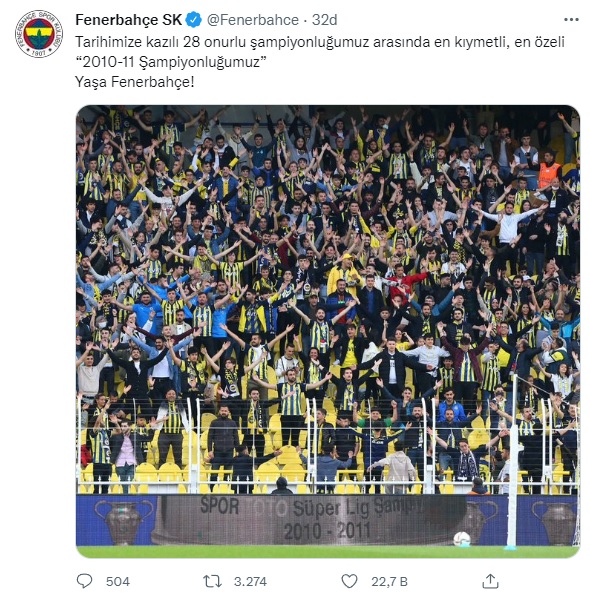Click the 22,7 B likes count
This screenshot has width=590, height=601.
389,581
